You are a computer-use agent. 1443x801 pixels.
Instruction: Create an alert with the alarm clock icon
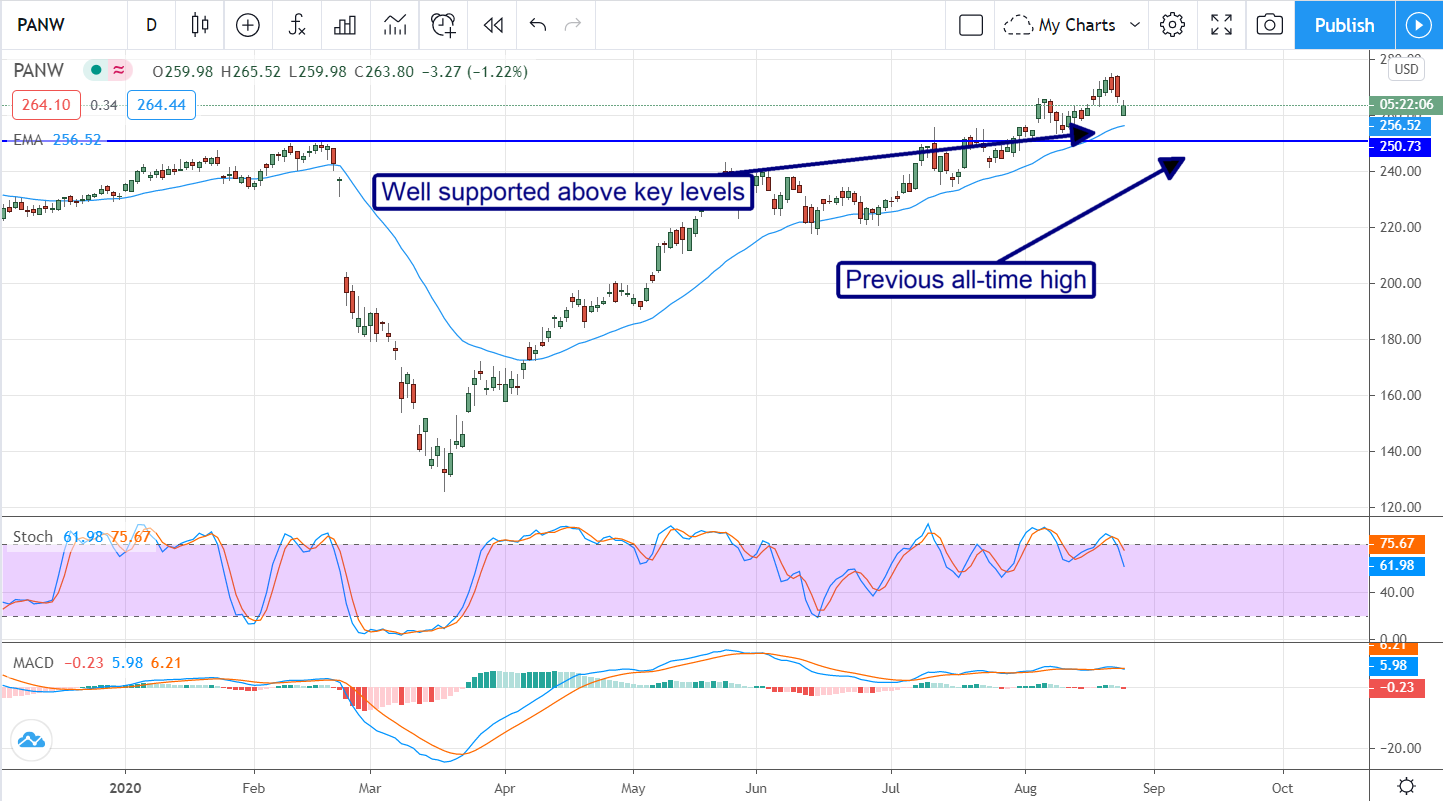pos(443,25)
